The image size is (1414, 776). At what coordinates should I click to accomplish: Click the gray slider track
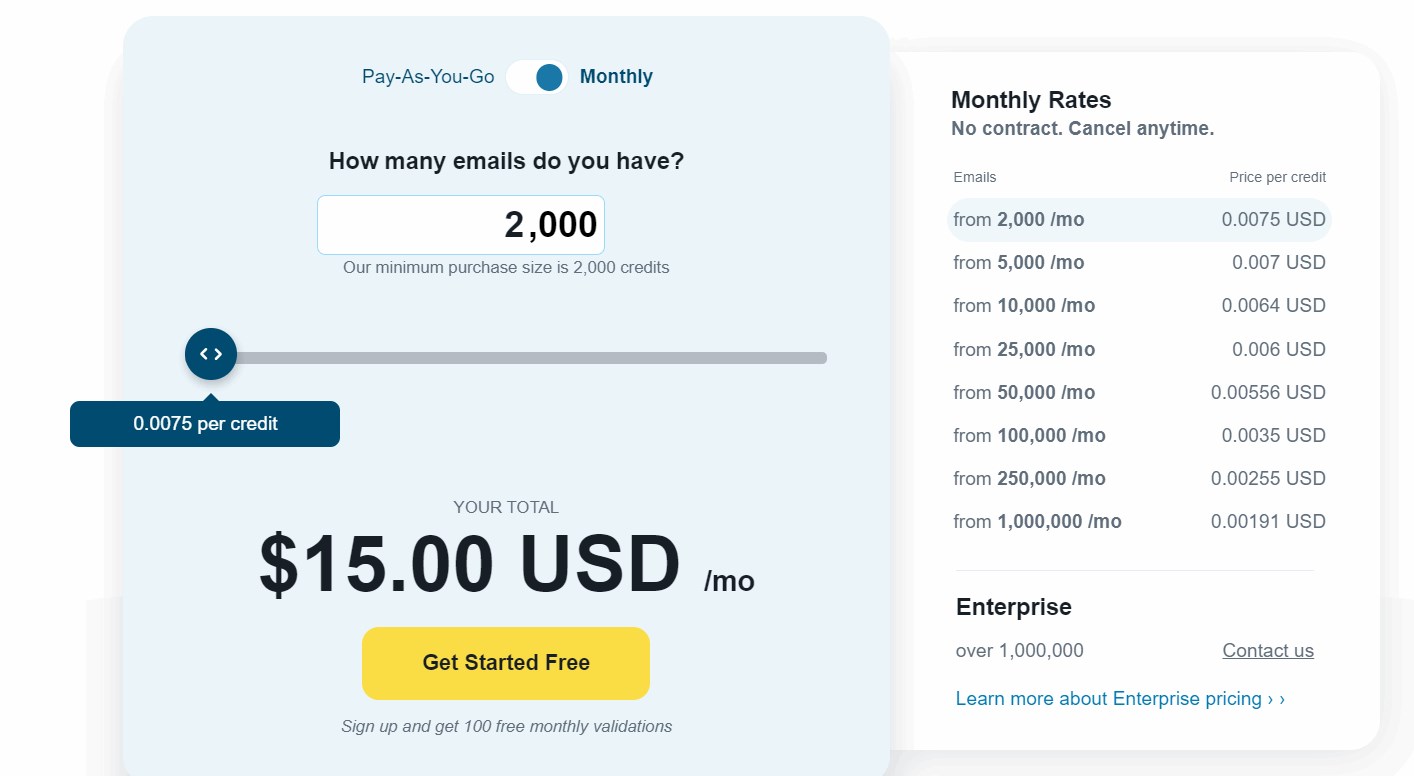tap(530, 358)
